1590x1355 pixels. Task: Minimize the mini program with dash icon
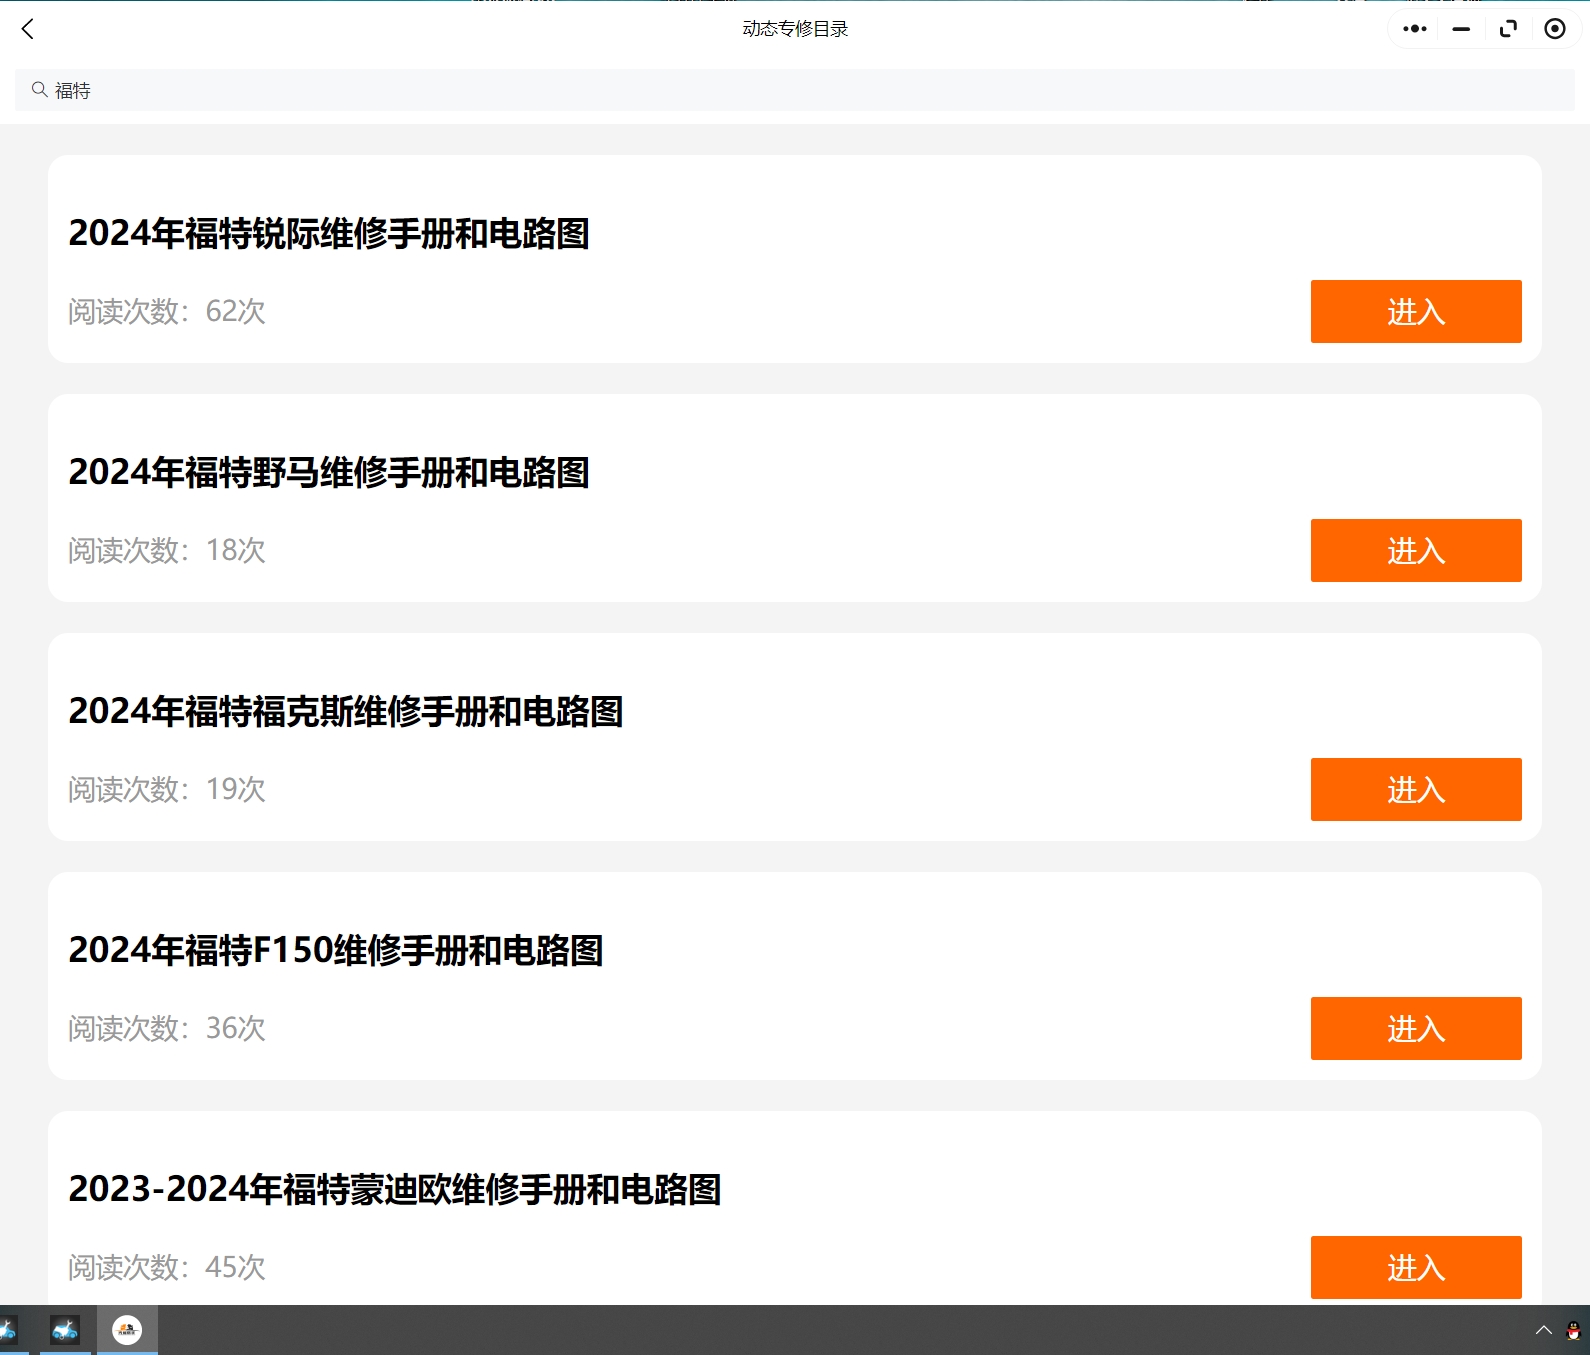(x=1461, y=29)
